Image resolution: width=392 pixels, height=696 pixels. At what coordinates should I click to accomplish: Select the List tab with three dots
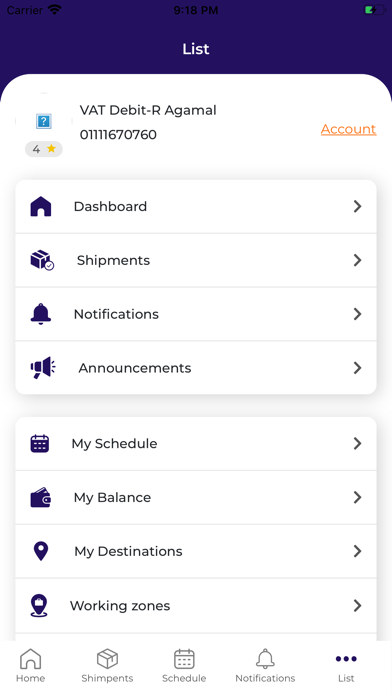click(x=346, y=665)
